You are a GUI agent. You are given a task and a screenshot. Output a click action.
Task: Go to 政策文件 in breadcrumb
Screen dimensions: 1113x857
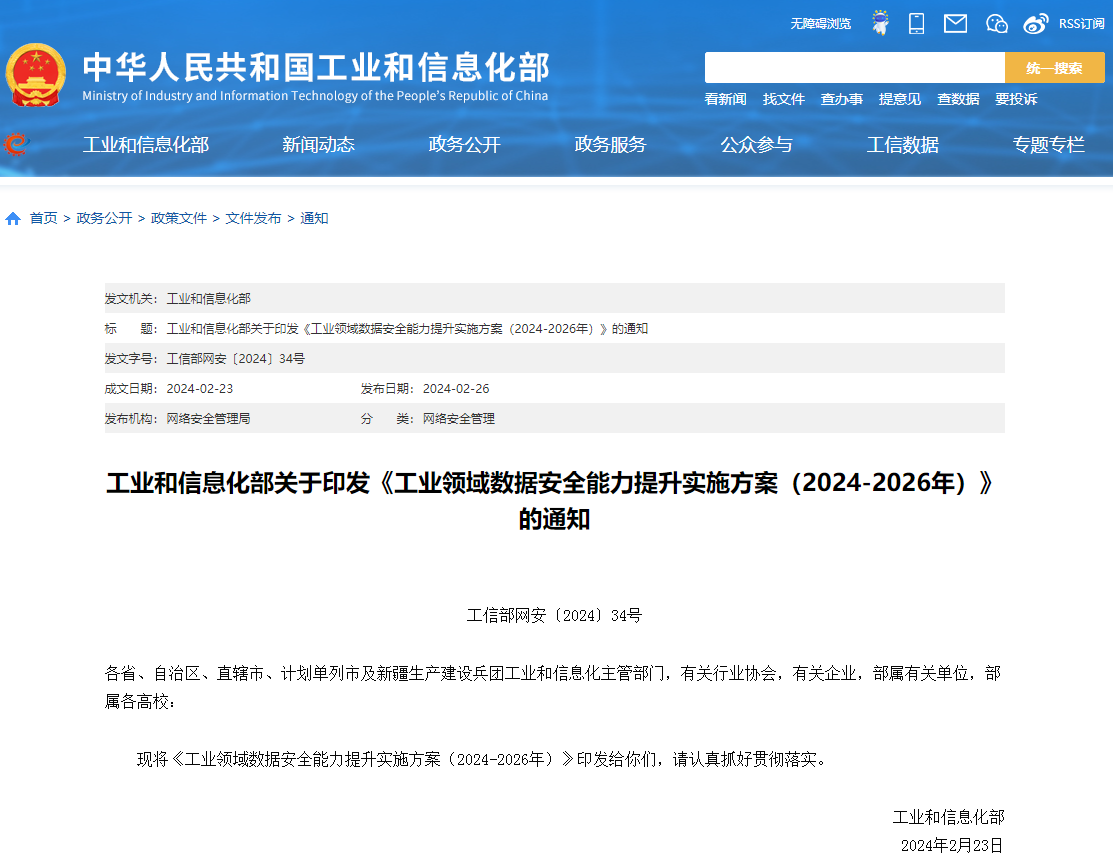tap(179, 219)
